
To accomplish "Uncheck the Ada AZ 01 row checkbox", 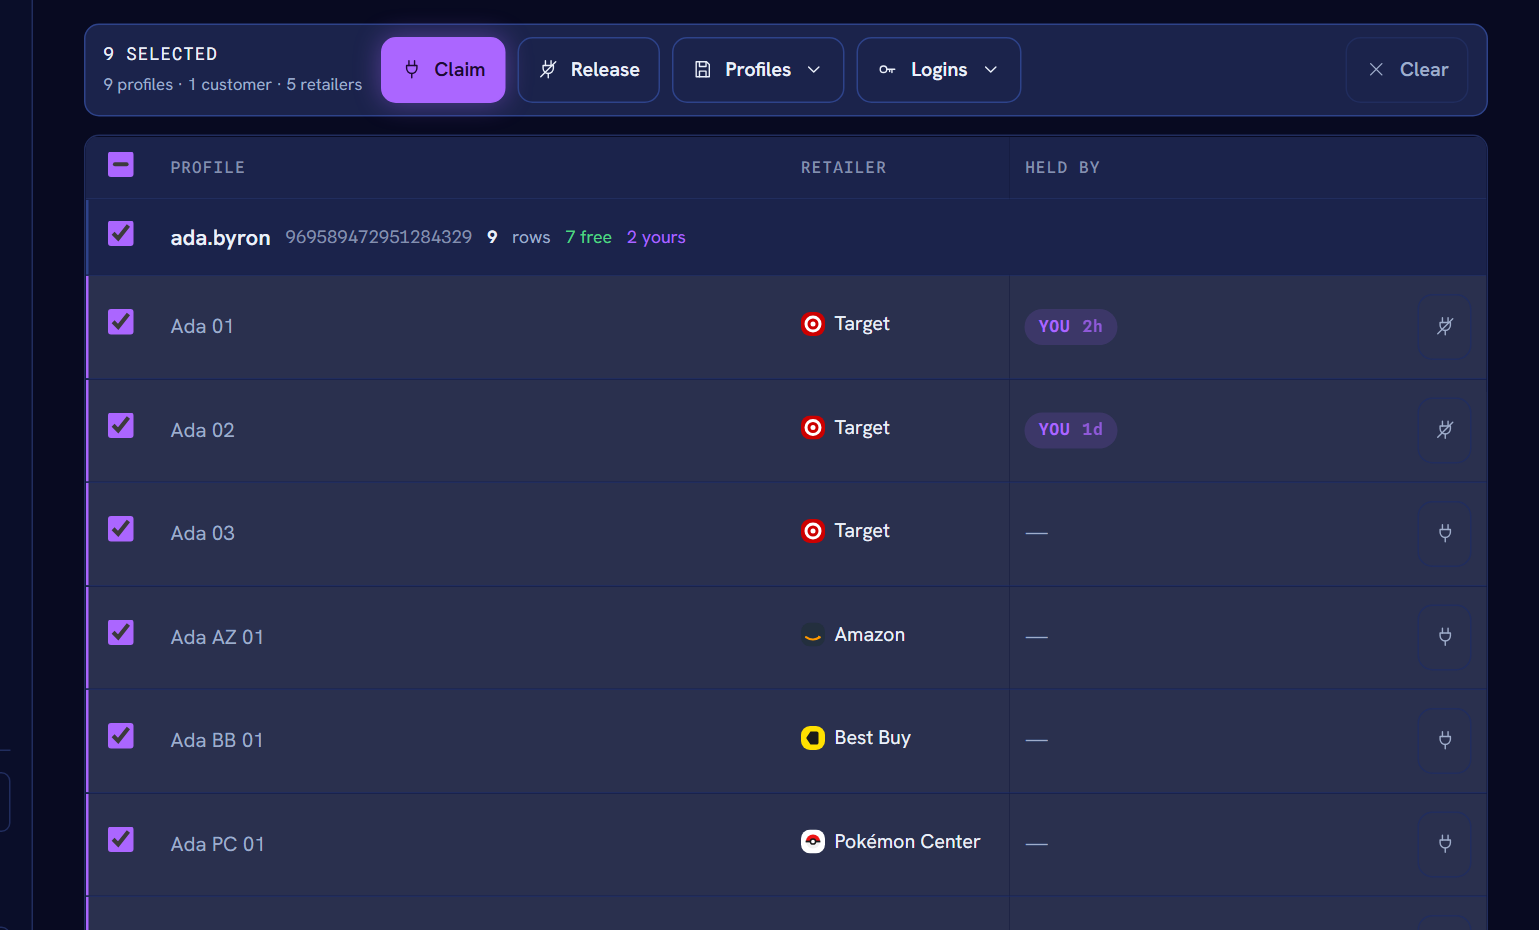I will point(121,633).
